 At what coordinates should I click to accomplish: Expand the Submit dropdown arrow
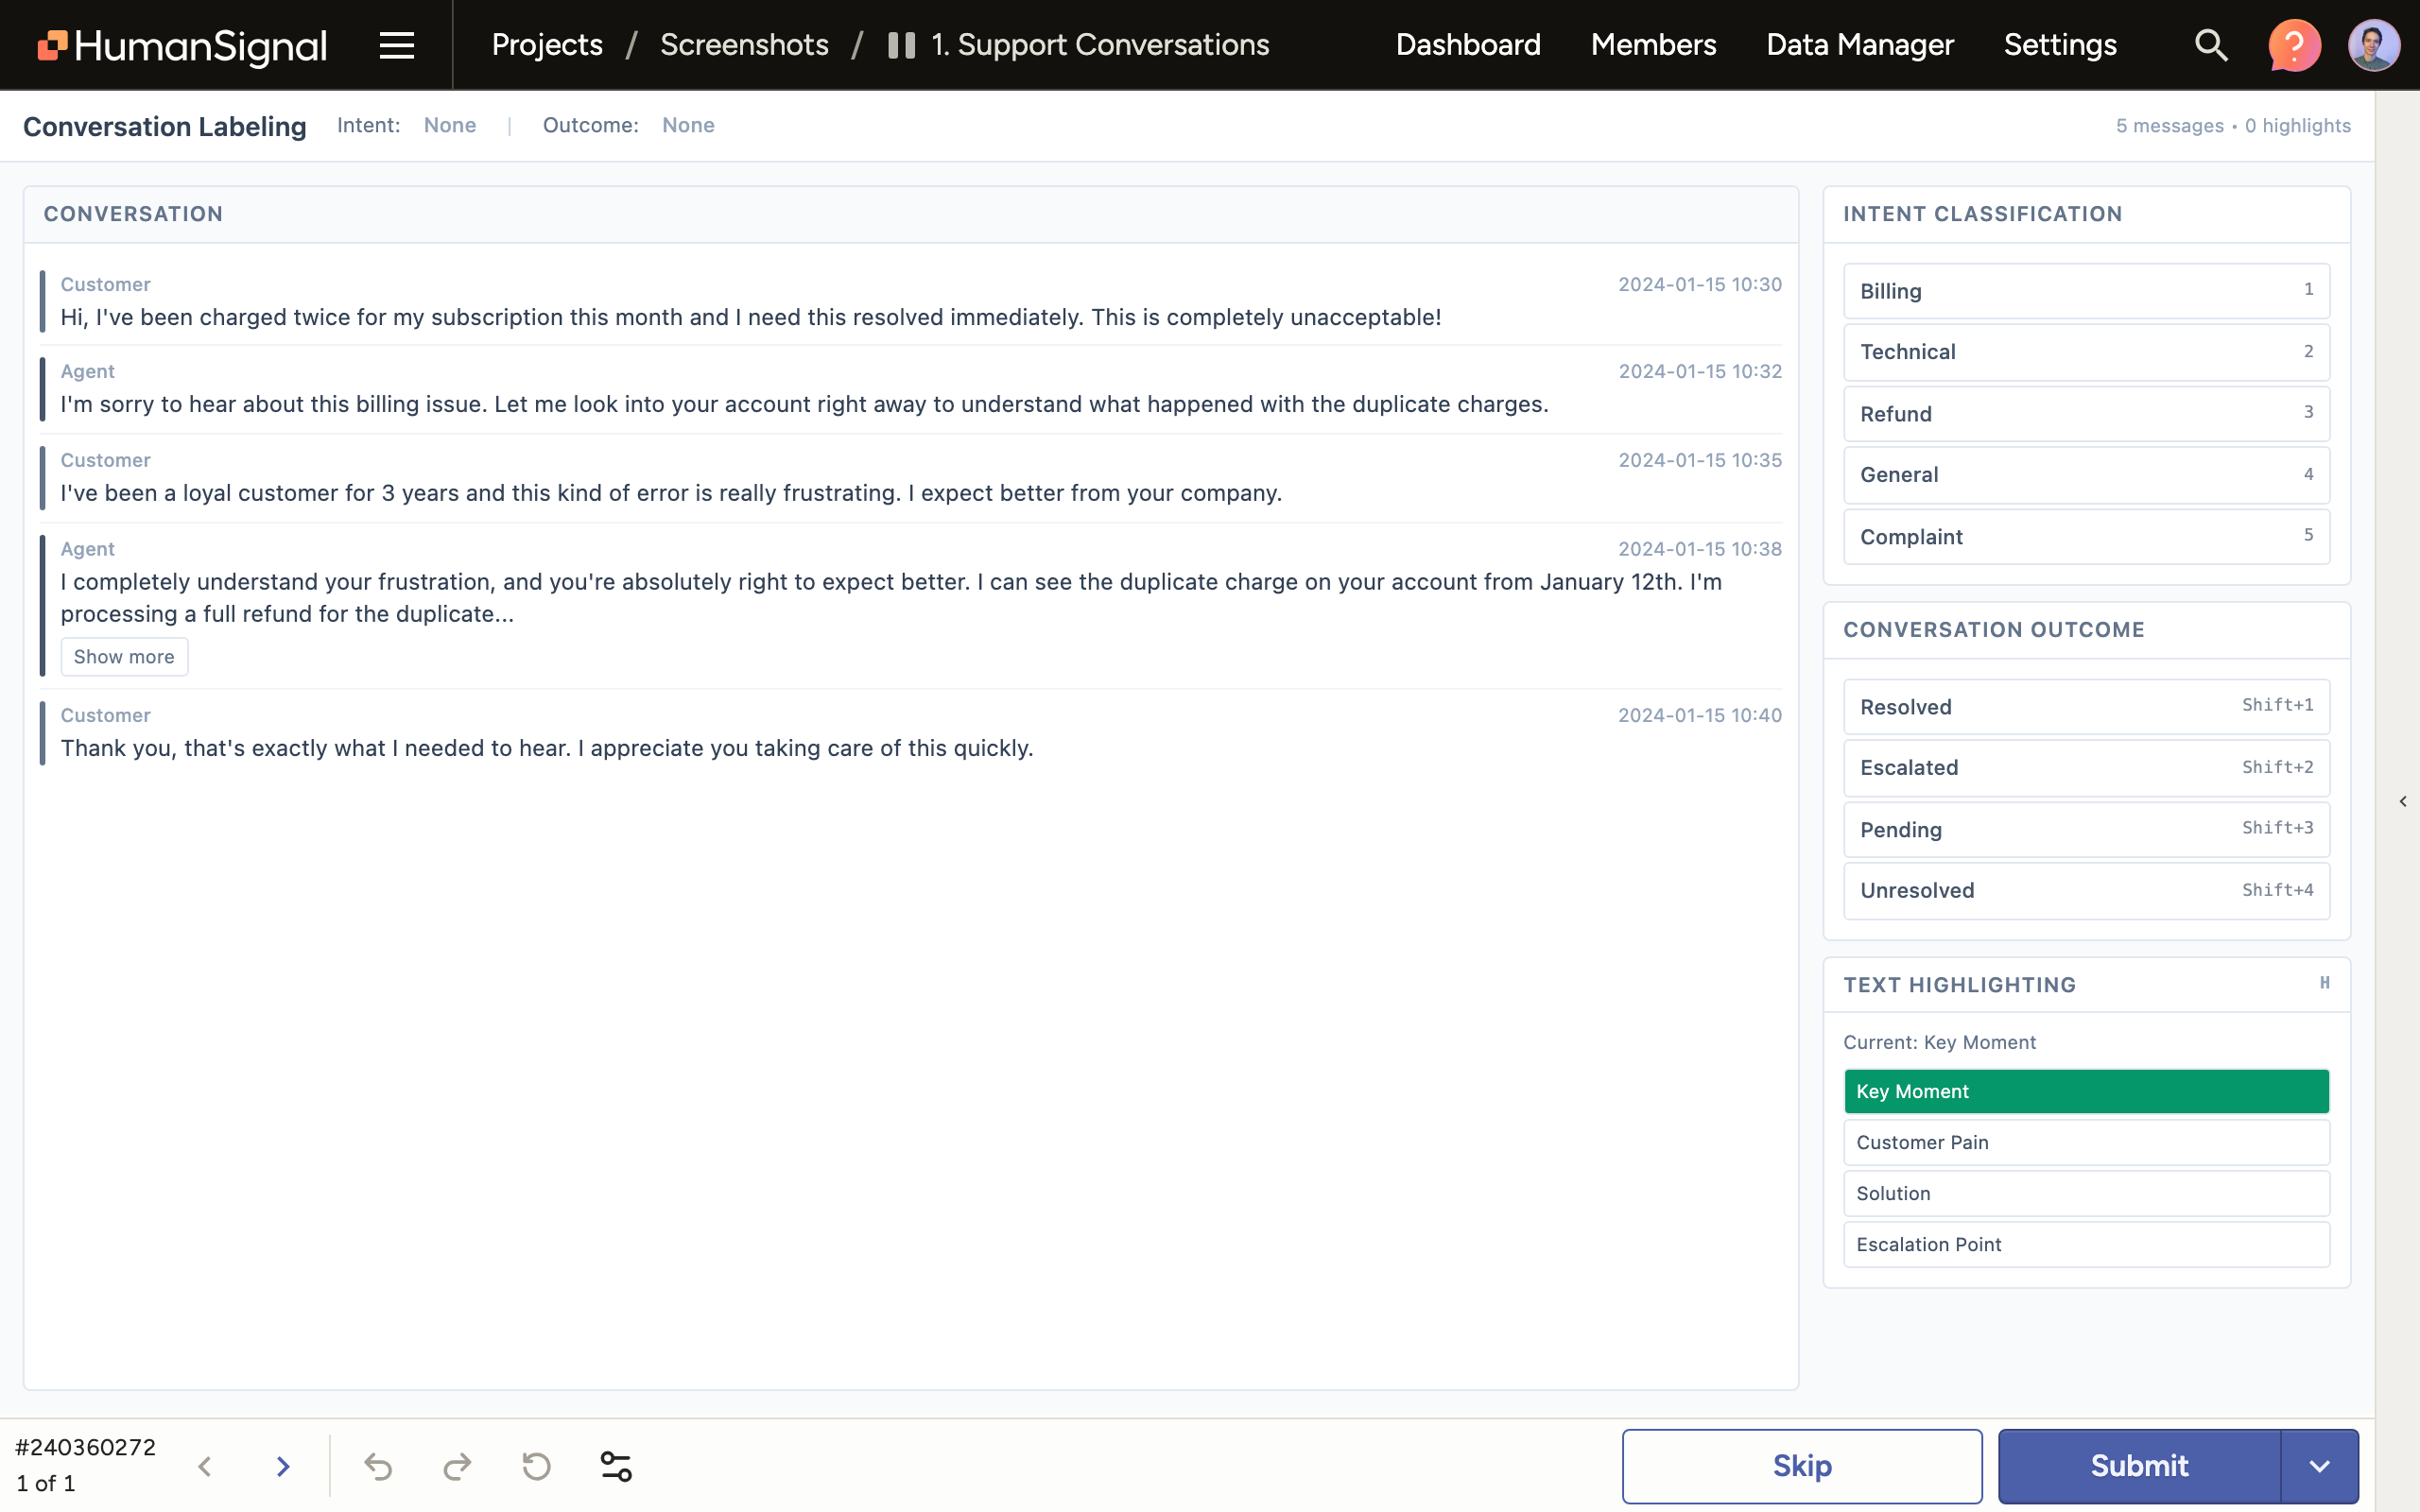(2319, 1466)
